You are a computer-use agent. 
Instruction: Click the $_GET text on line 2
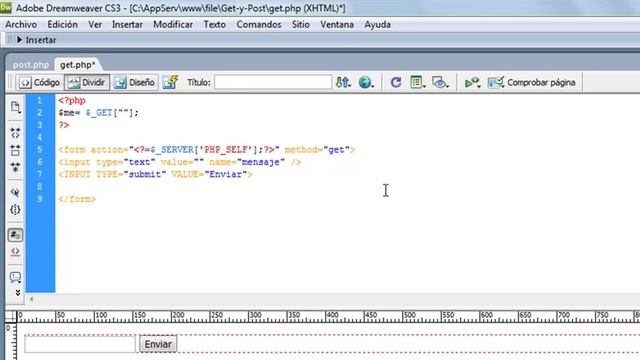point(99,113)
